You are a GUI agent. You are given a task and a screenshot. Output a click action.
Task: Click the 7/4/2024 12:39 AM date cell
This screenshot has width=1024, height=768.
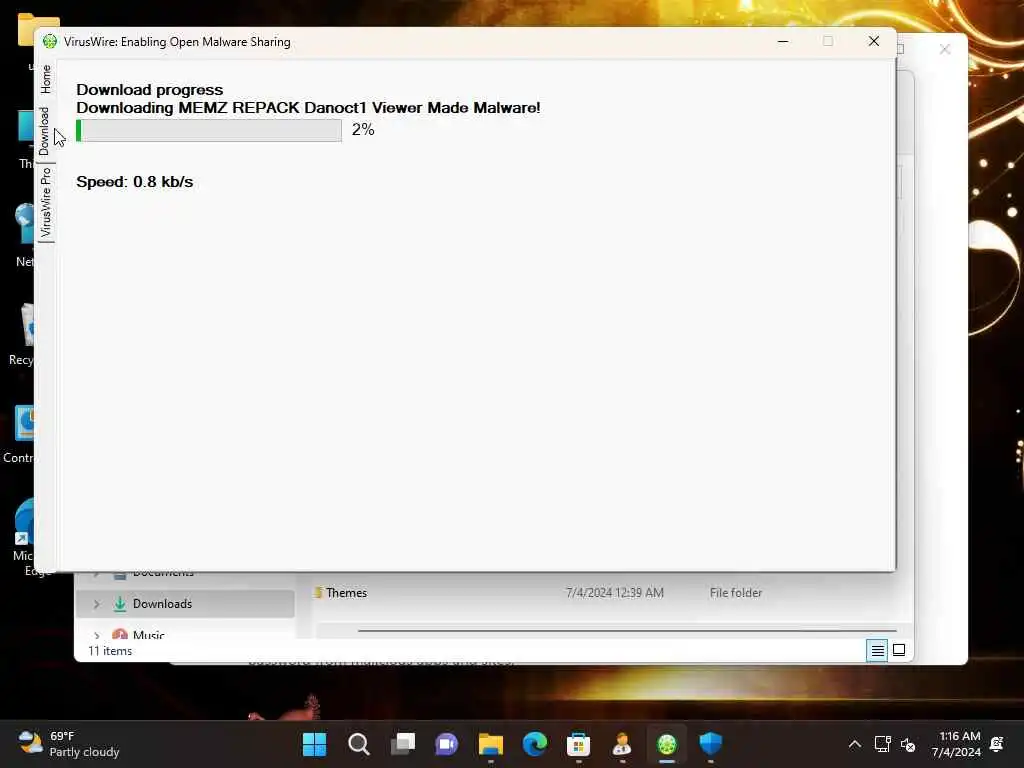pos(615,592)
